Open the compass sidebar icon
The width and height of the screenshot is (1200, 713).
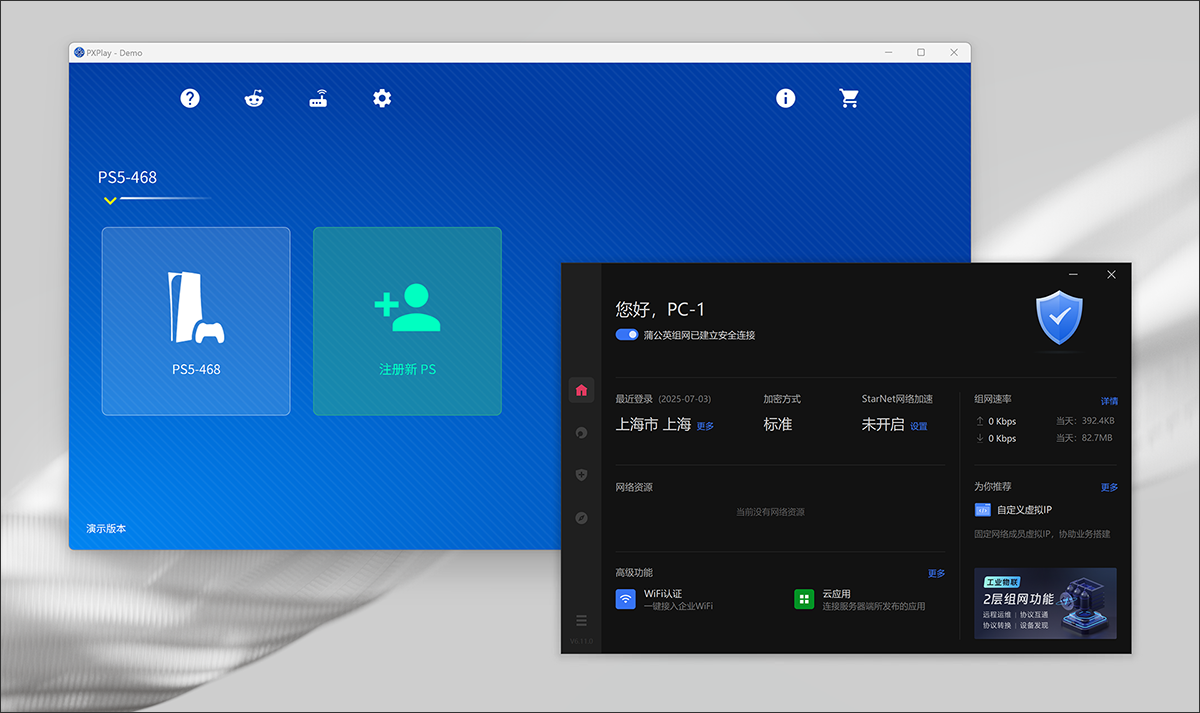tap(581, 518)
